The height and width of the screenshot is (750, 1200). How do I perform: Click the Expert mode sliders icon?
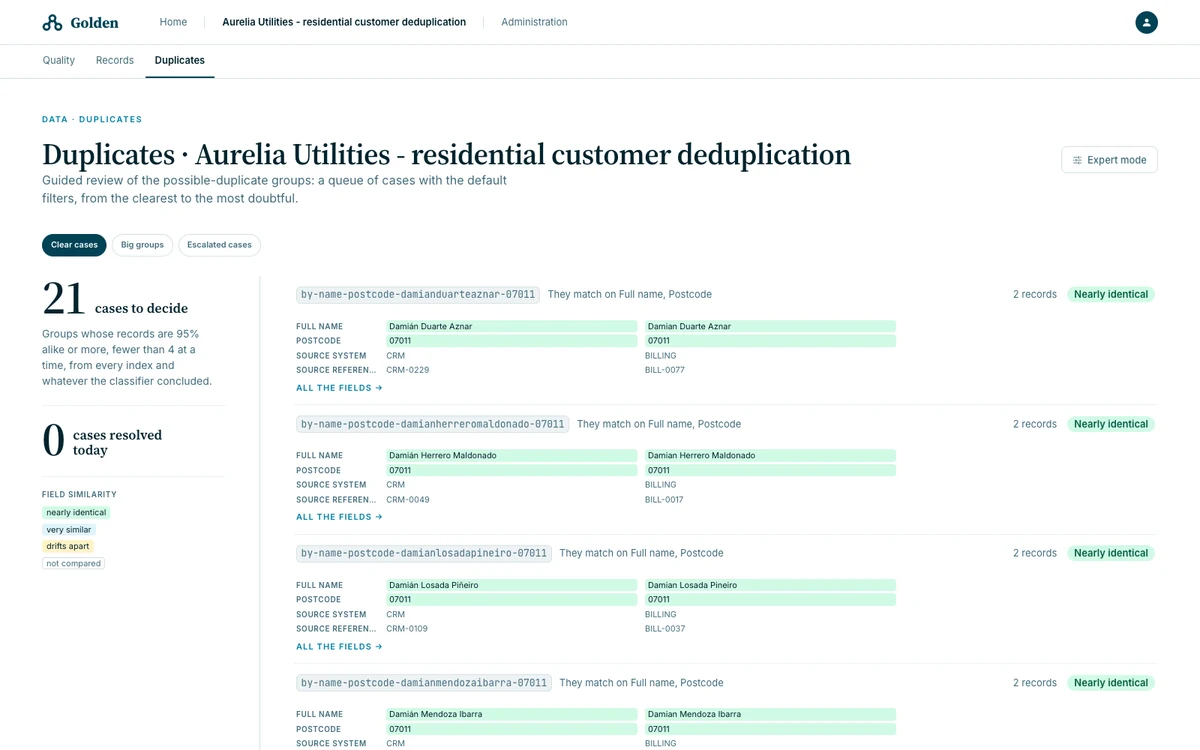pos(1077,160)
